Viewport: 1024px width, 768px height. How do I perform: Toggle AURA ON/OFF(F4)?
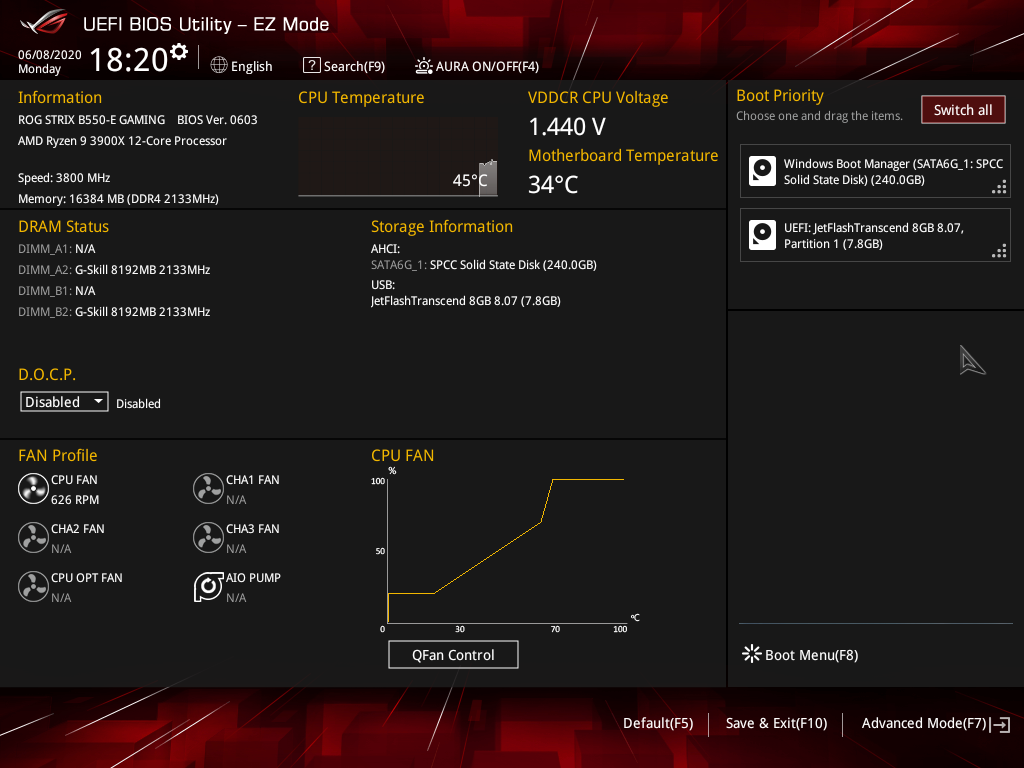click(x=487, y=66)
